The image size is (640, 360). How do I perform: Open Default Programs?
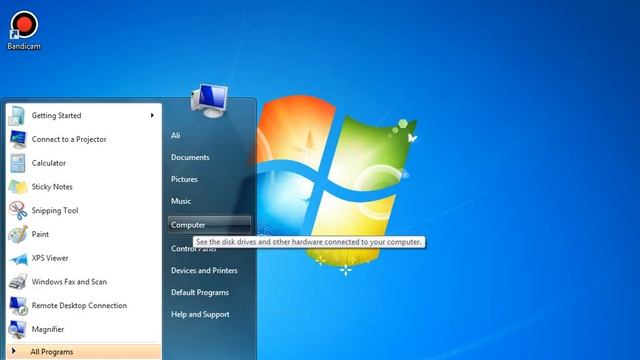coord(200,293)
